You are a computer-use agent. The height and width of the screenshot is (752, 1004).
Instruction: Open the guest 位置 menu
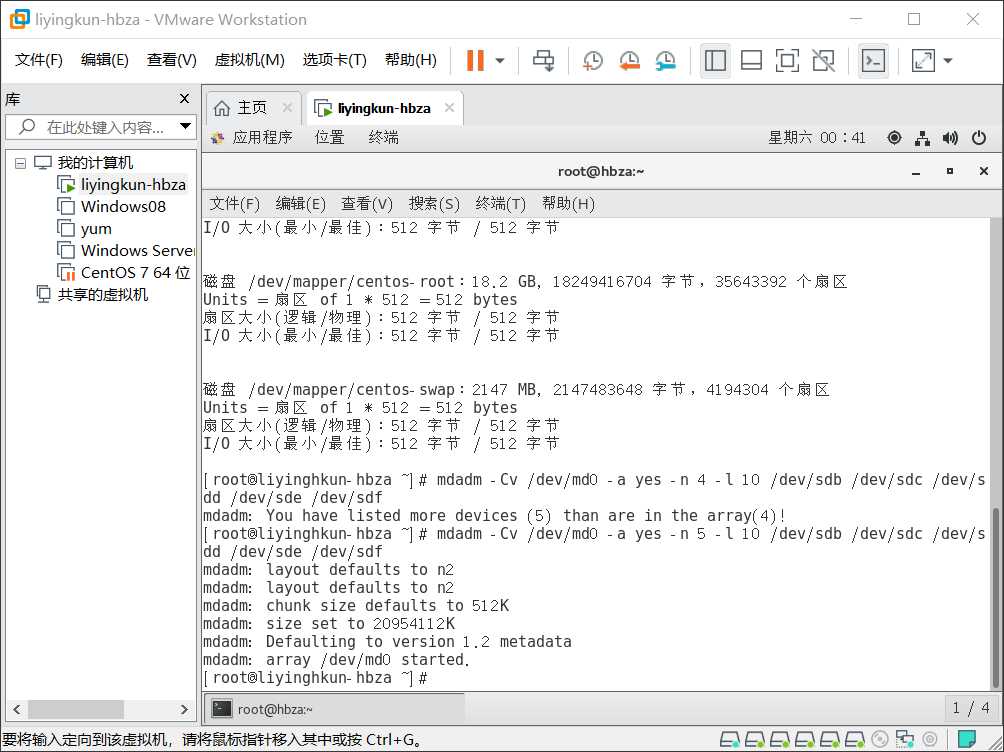tap(330, 137)
